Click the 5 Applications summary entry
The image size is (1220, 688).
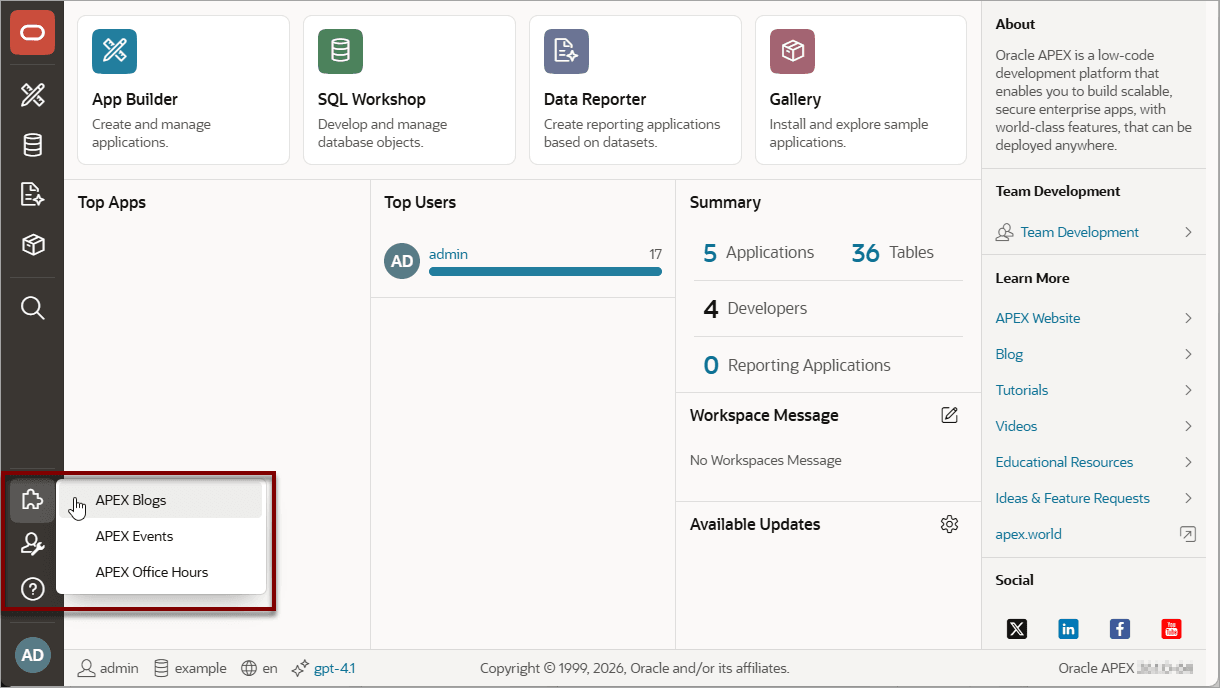click(x=758, y=253)
